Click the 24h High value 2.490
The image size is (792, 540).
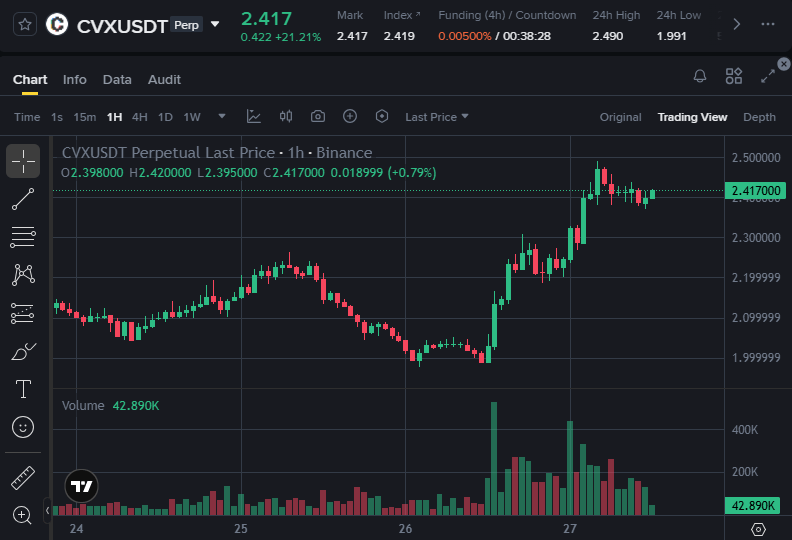tap(608, 36)
